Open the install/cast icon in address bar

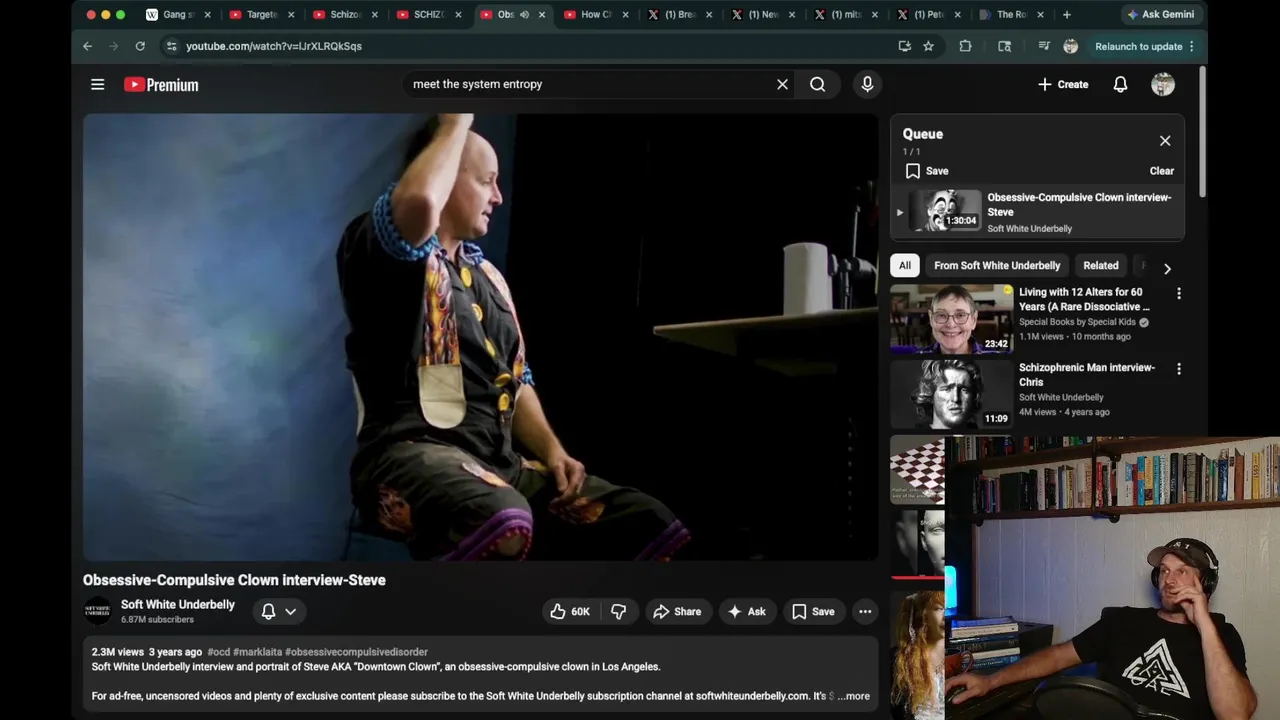tap(904, 46)
